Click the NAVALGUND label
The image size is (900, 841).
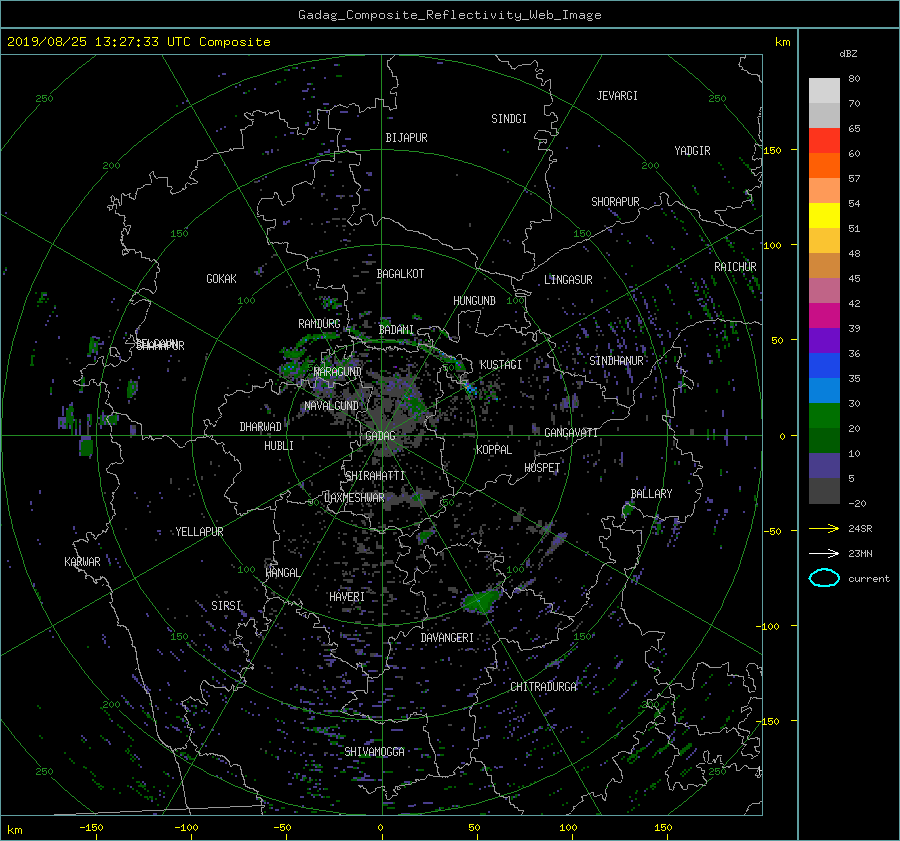(331, 406)
